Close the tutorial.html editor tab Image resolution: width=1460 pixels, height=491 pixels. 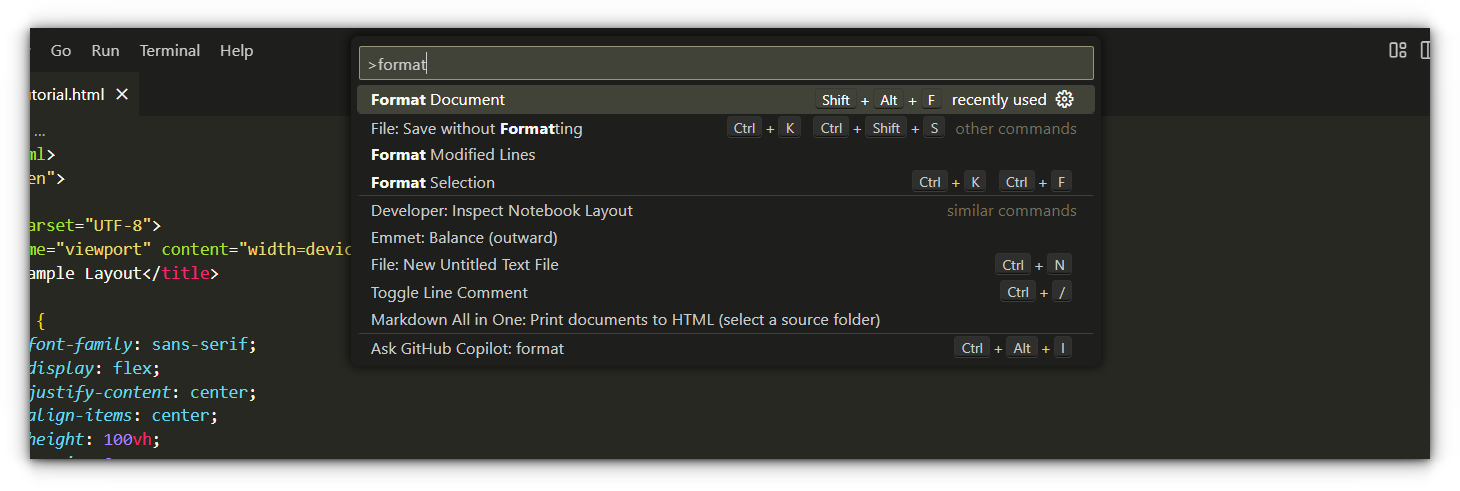122,94
